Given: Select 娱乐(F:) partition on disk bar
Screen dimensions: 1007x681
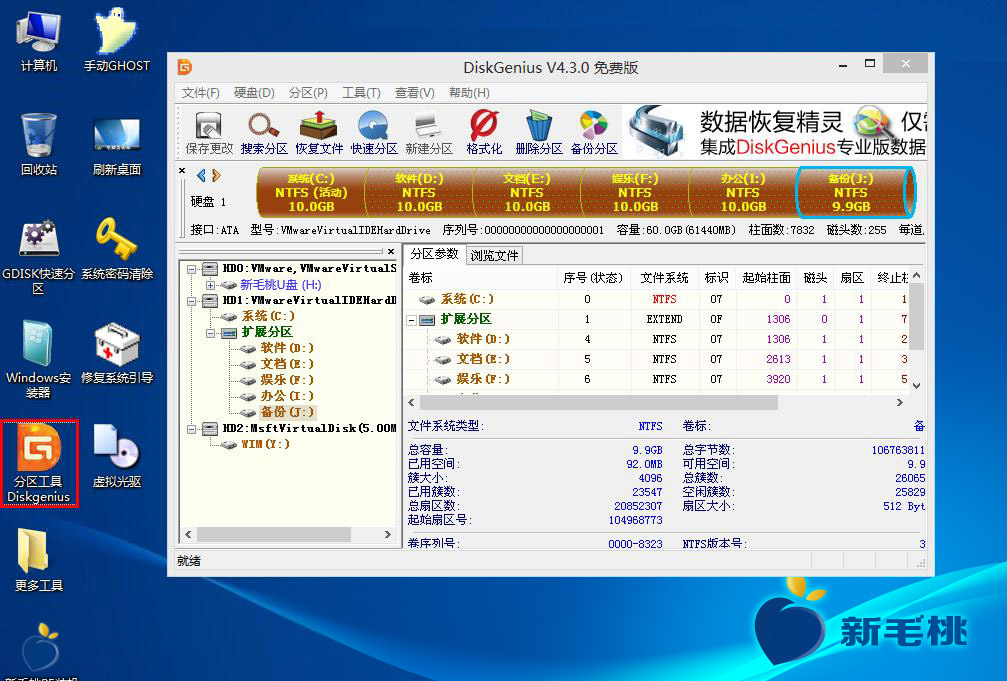Looking at the screenshot, I should click(x=635, y=192).
